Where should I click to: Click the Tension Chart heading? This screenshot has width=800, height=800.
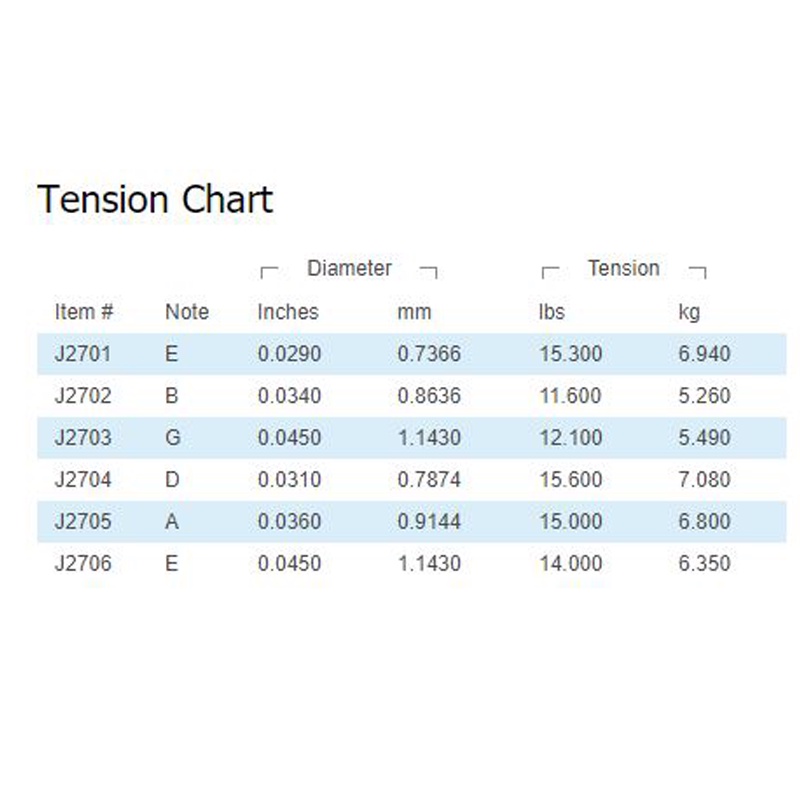coord(155,199)
